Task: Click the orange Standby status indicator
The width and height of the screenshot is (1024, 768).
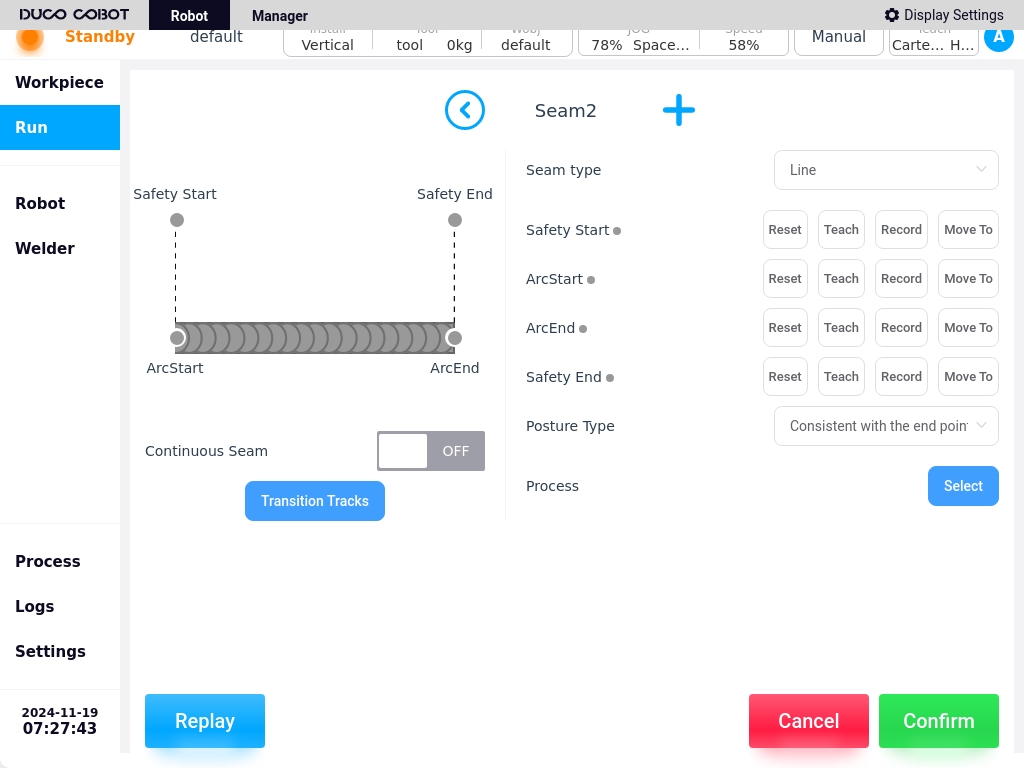Action: tap(29, 38)
